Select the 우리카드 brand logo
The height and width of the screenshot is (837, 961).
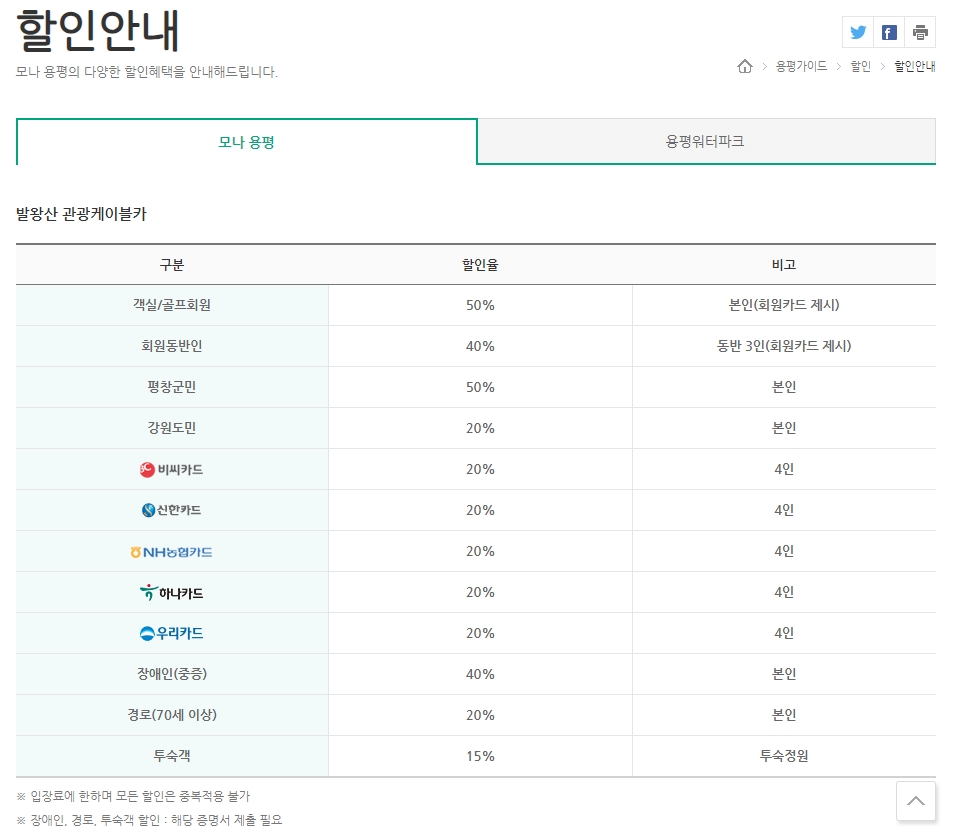tap(171, 633)
